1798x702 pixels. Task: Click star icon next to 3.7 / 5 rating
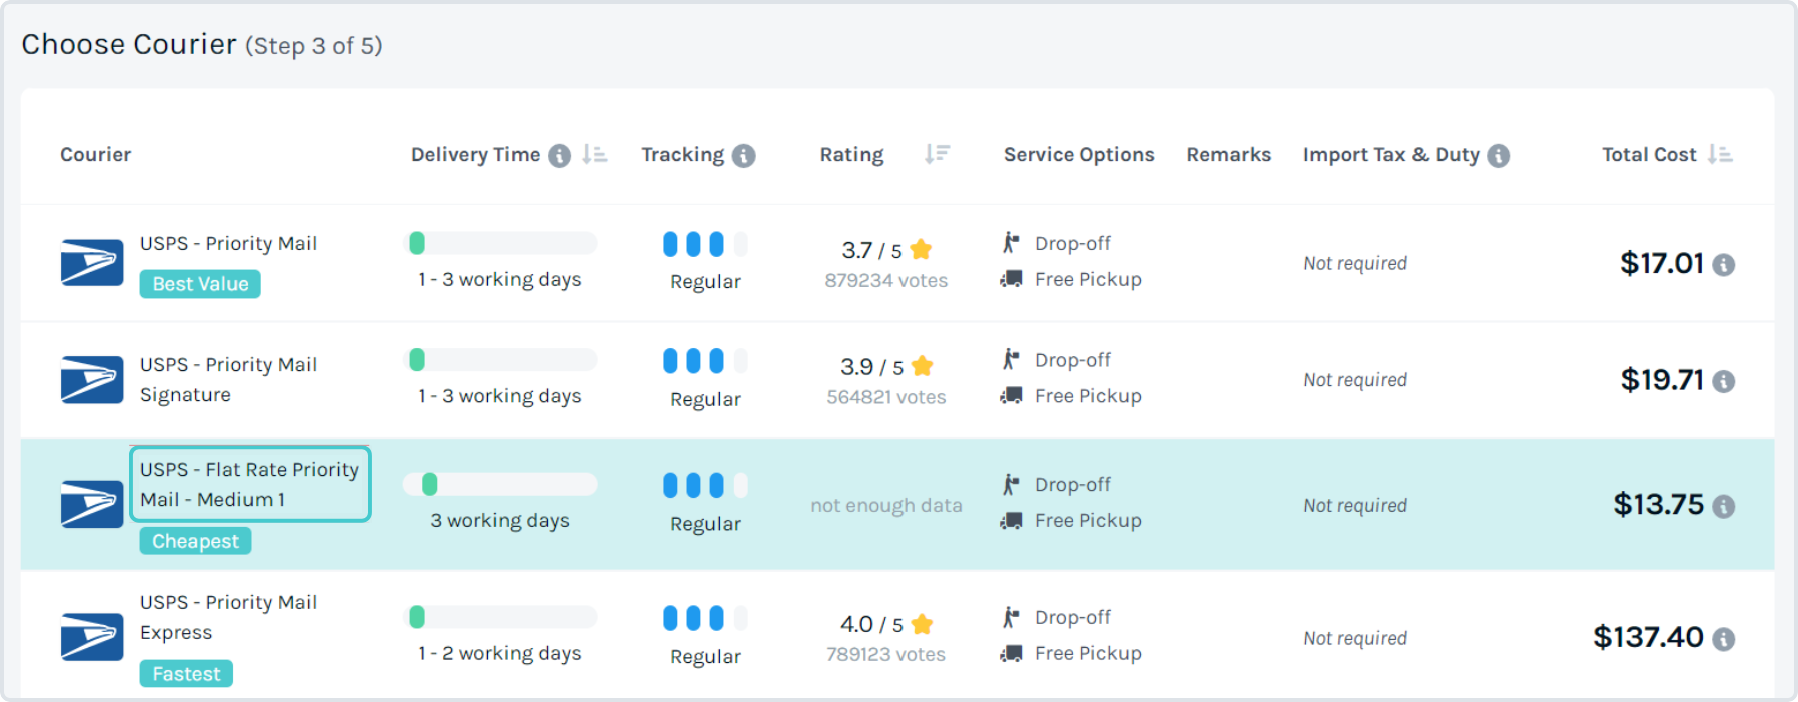tap(922, 249)
